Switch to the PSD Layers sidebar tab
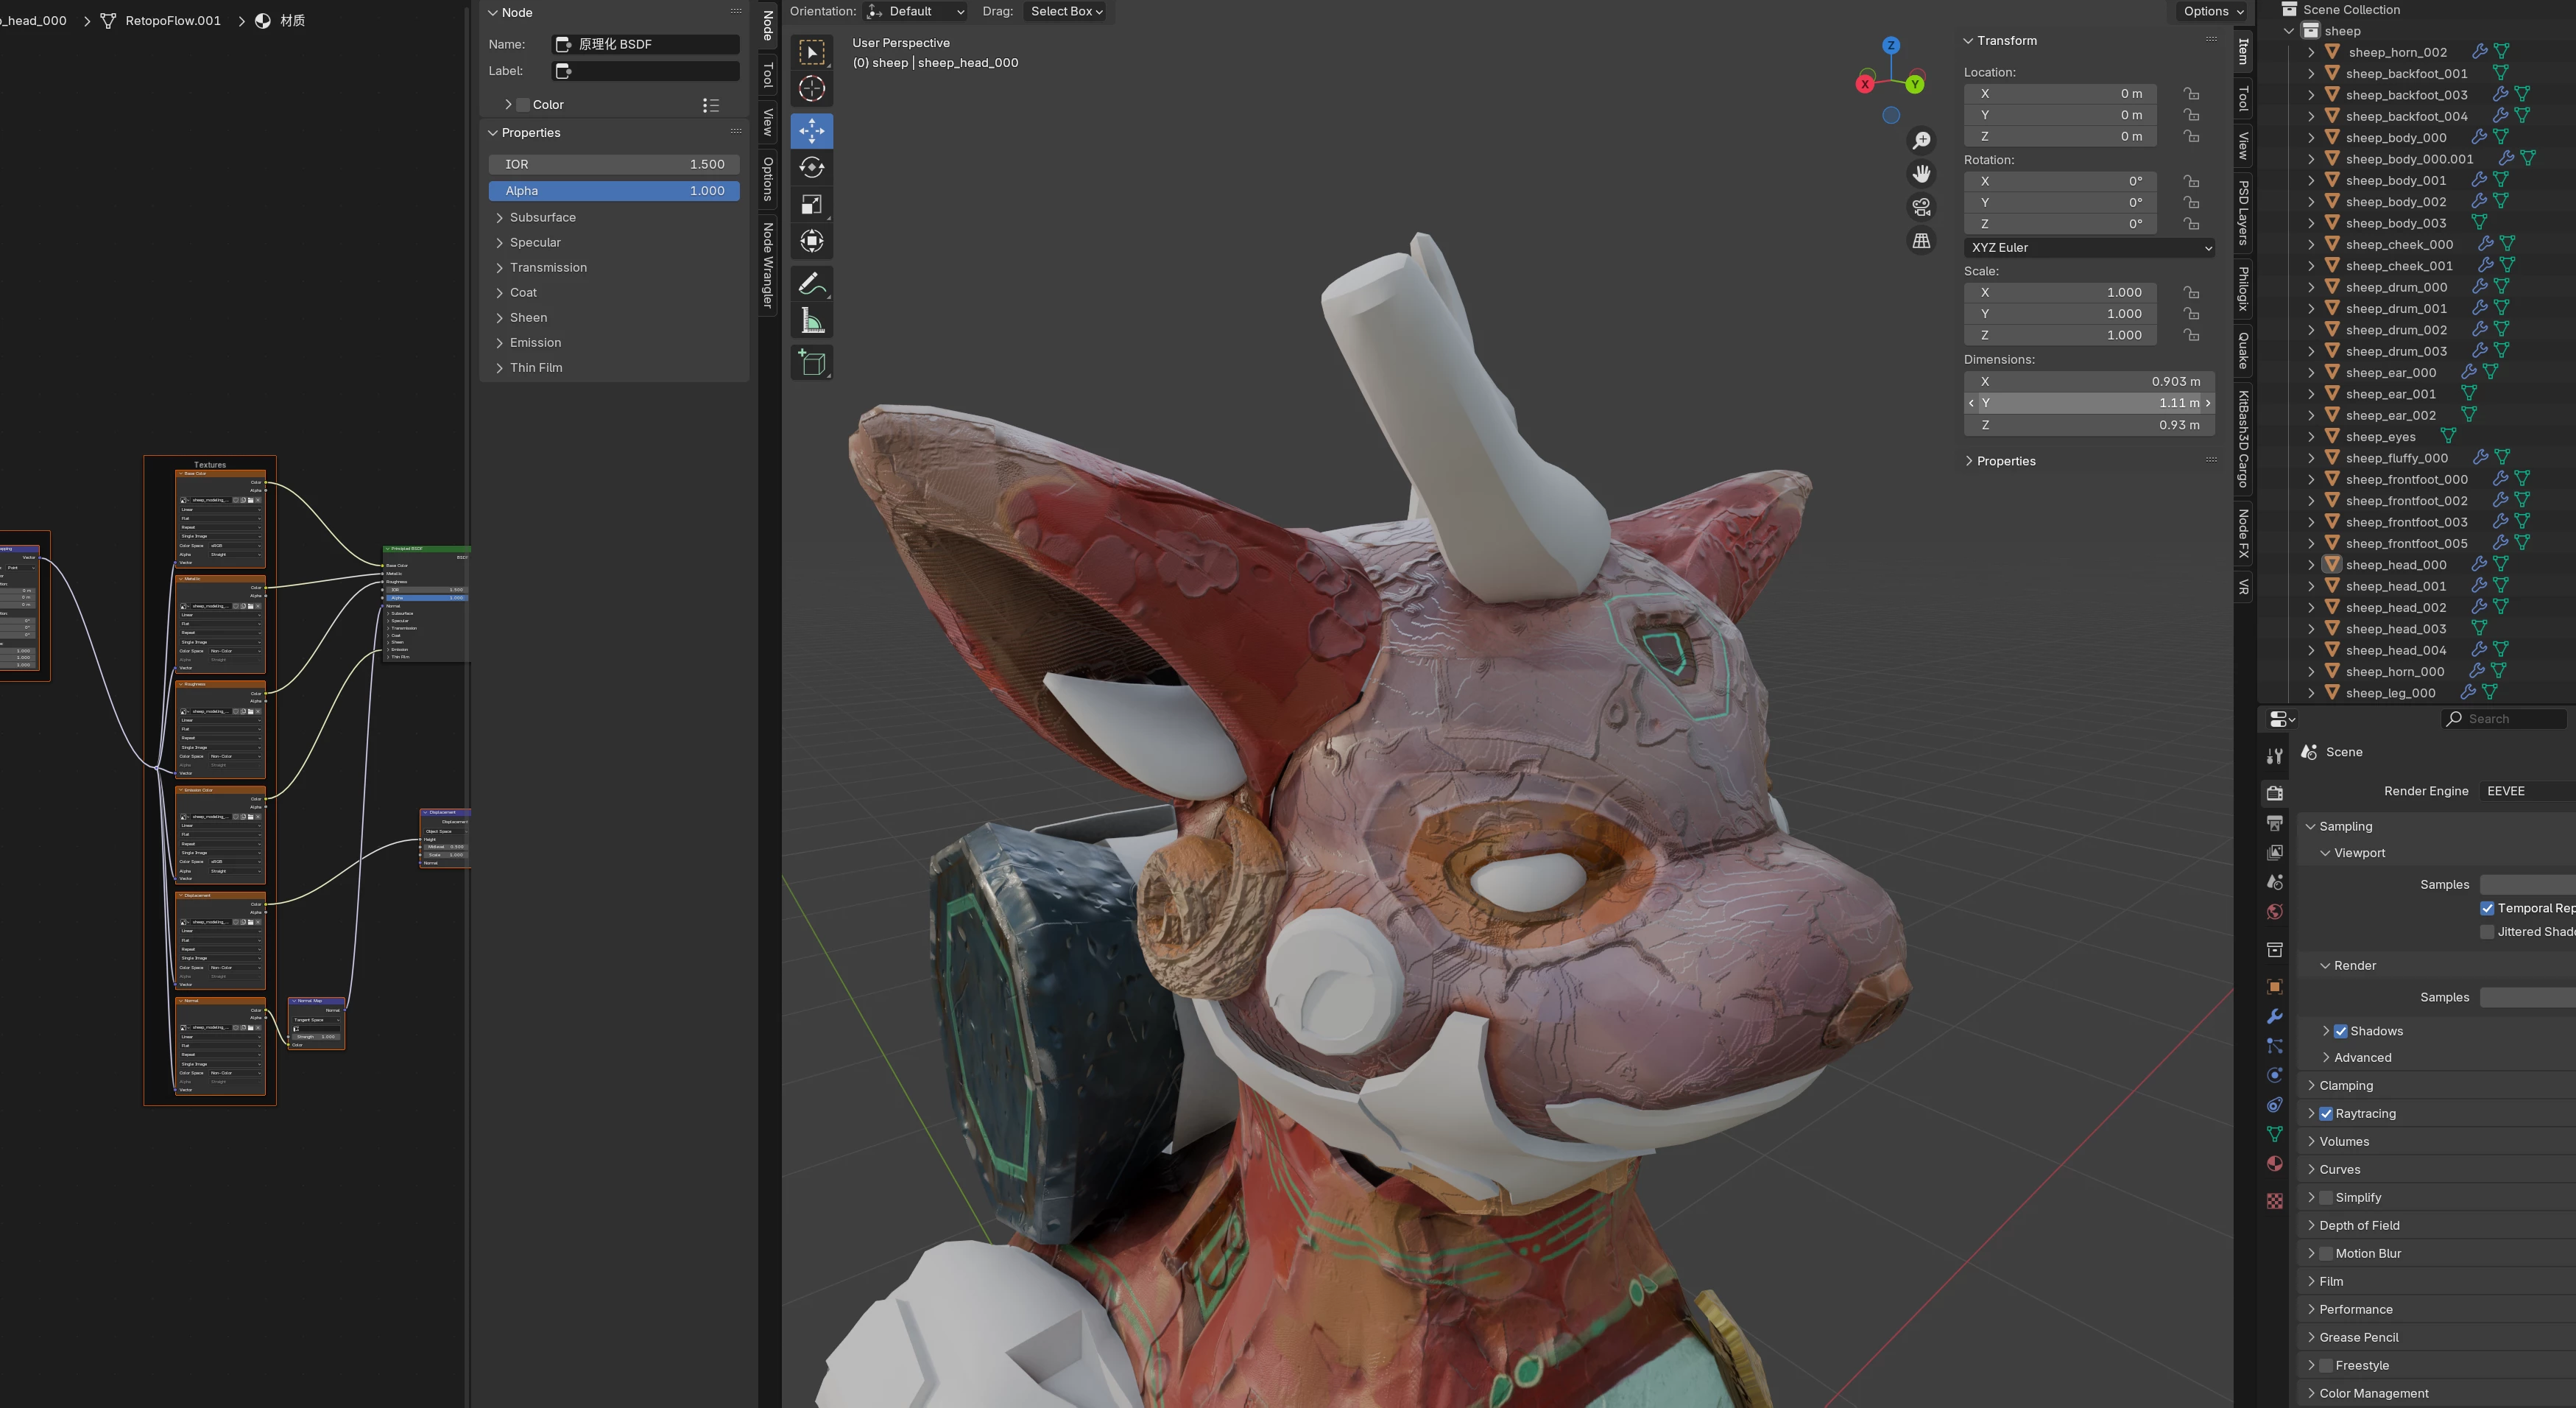The width and height of the screenshot is (2576, 1408). [2243, 212]
